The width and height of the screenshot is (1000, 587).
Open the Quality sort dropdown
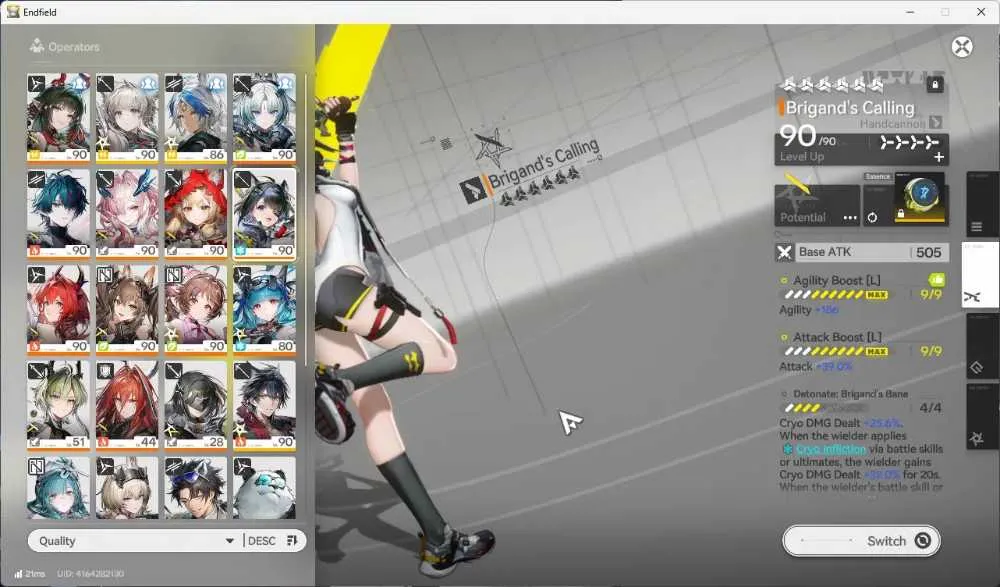click(x=135, y=541)
